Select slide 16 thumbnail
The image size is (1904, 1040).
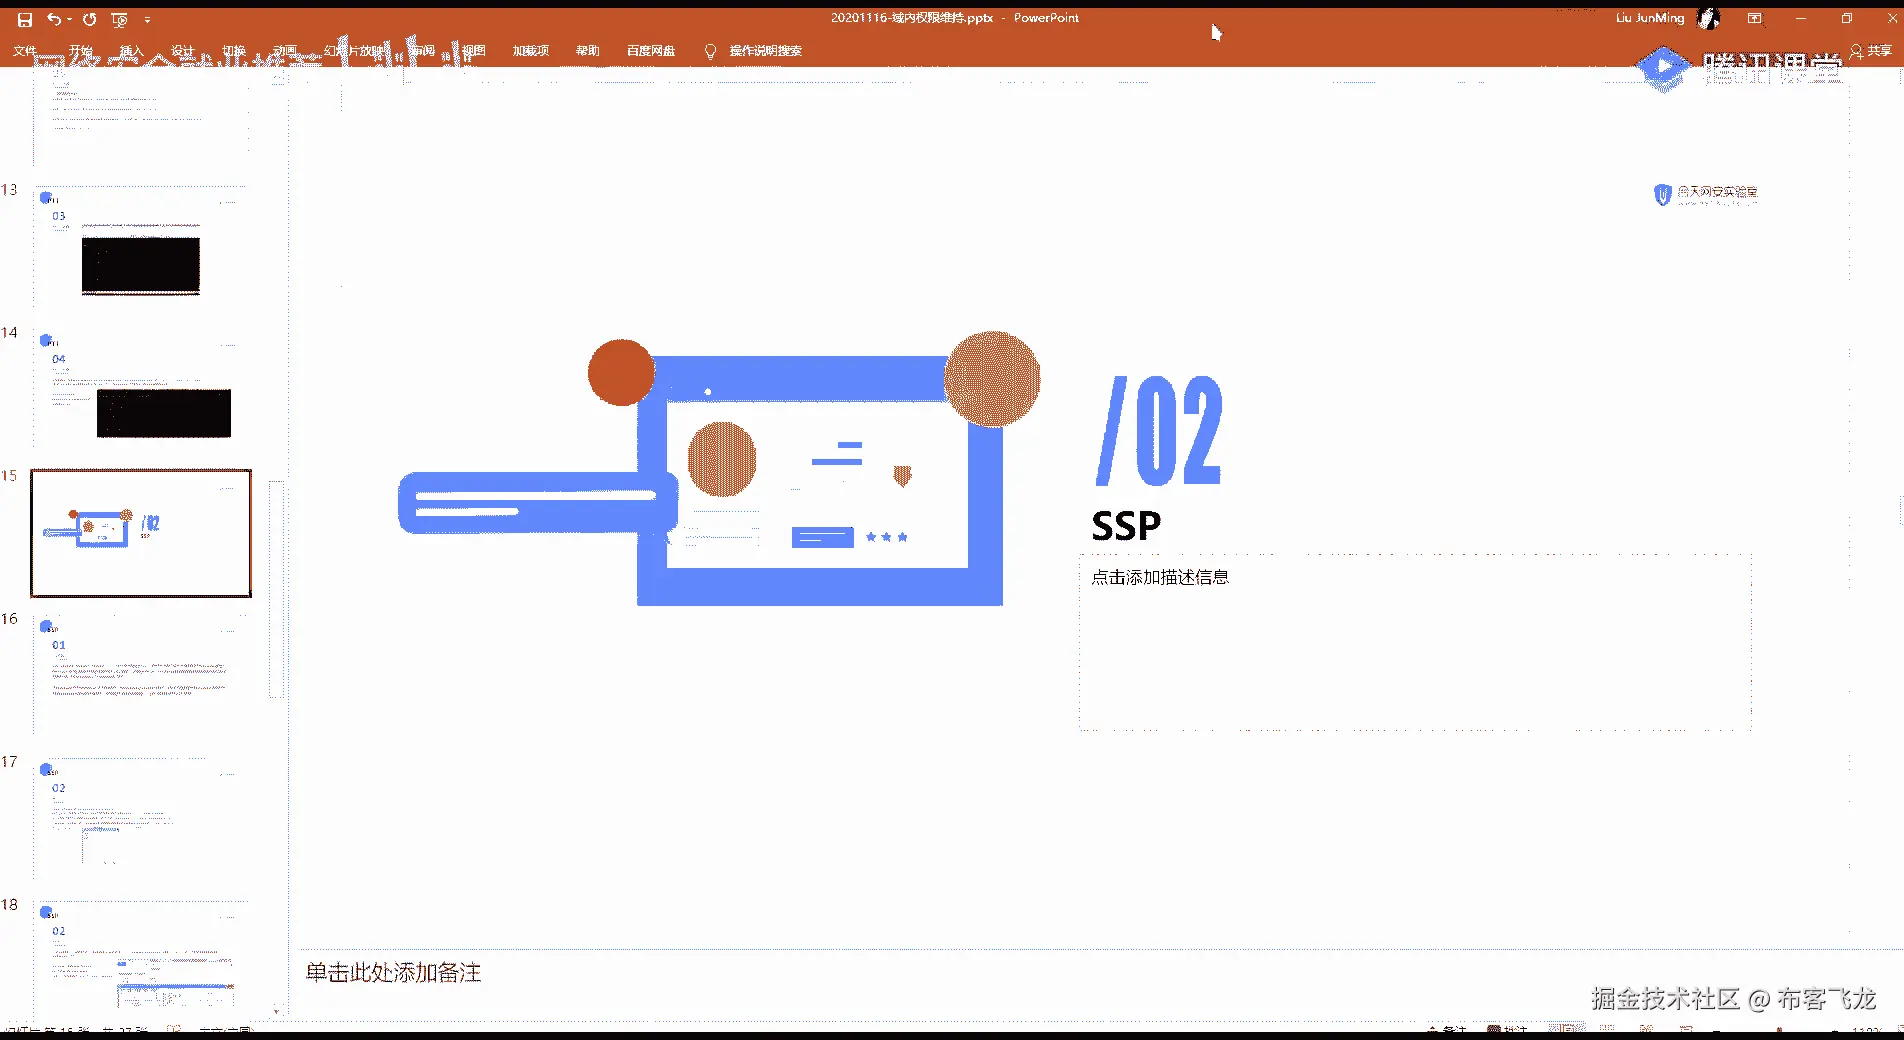click(x=141, y=675)
